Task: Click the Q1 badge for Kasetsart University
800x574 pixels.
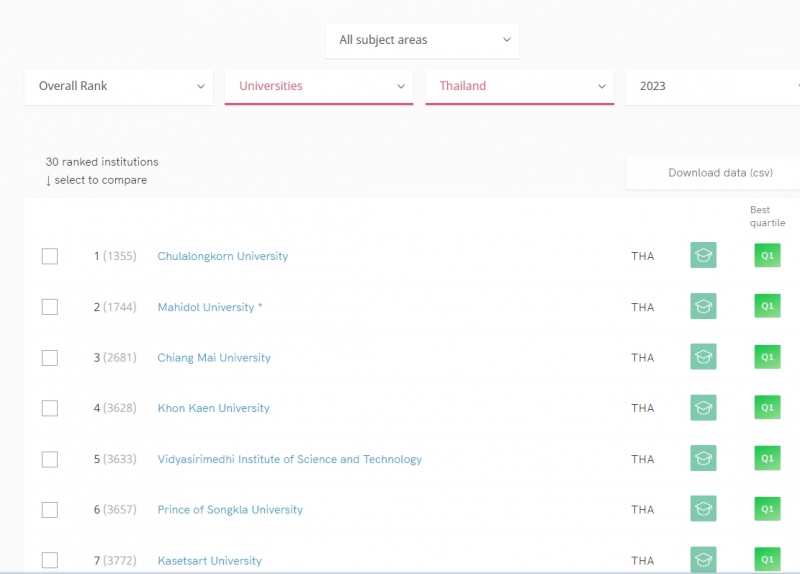Action: click(767, 559)
